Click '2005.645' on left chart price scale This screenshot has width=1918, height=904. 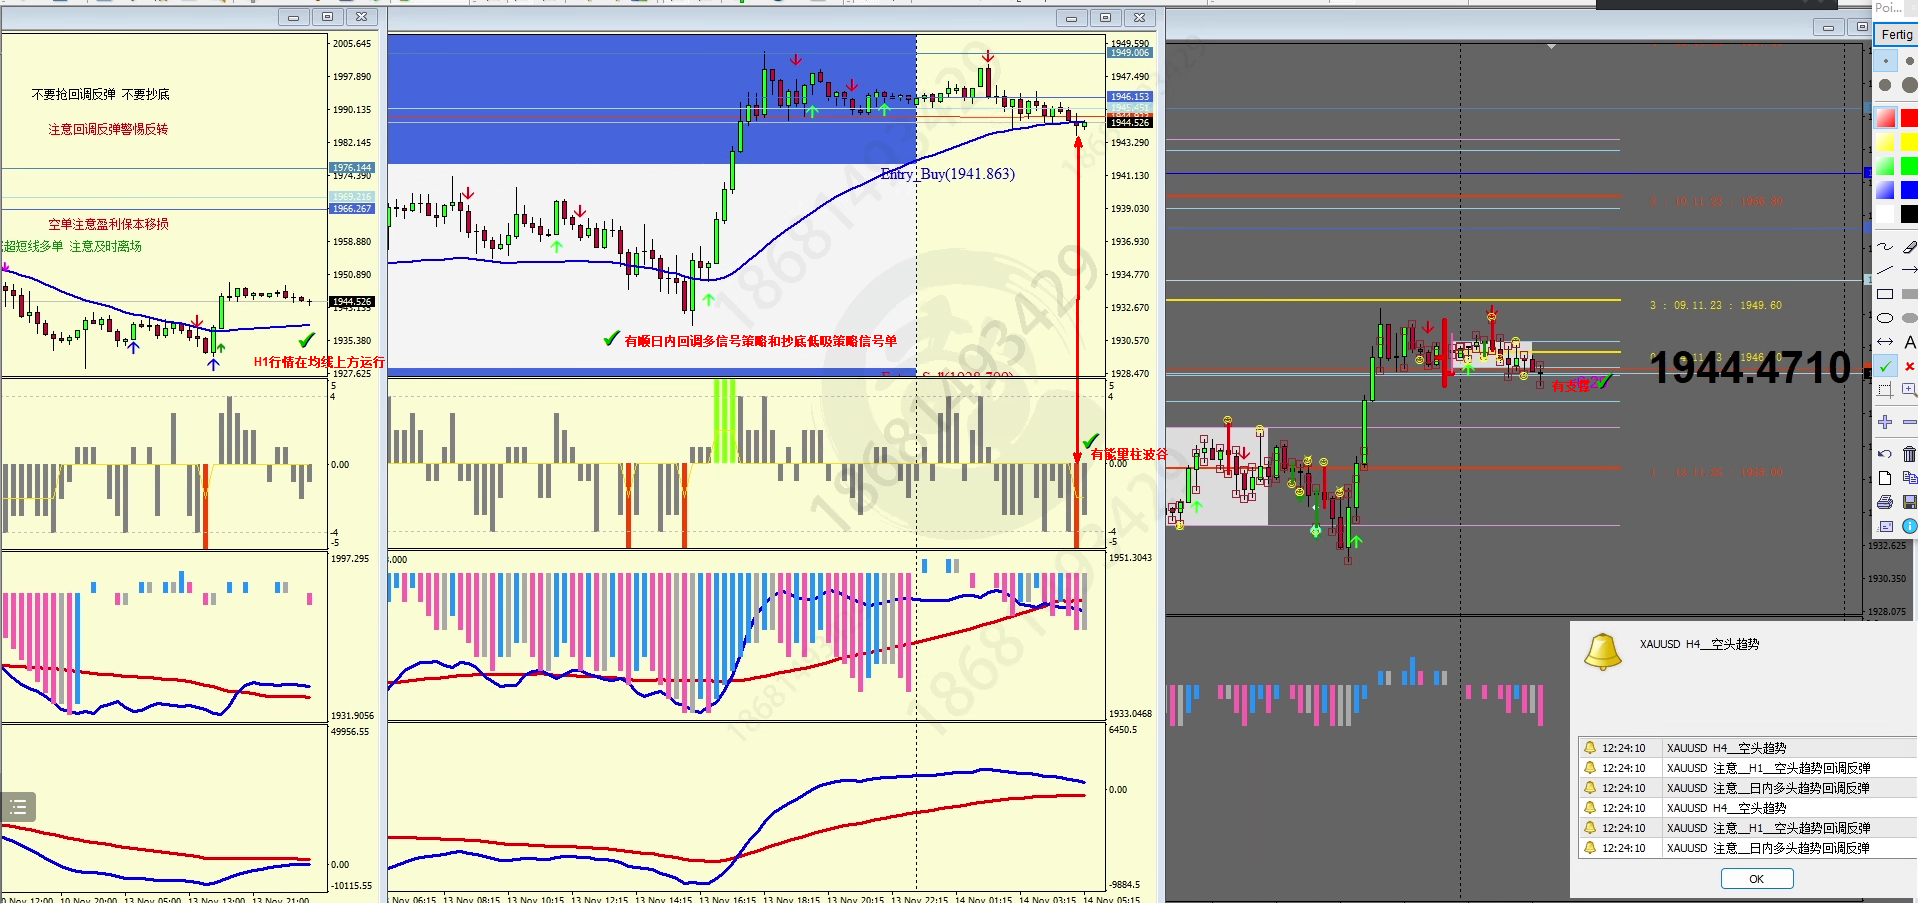point(352,44)
